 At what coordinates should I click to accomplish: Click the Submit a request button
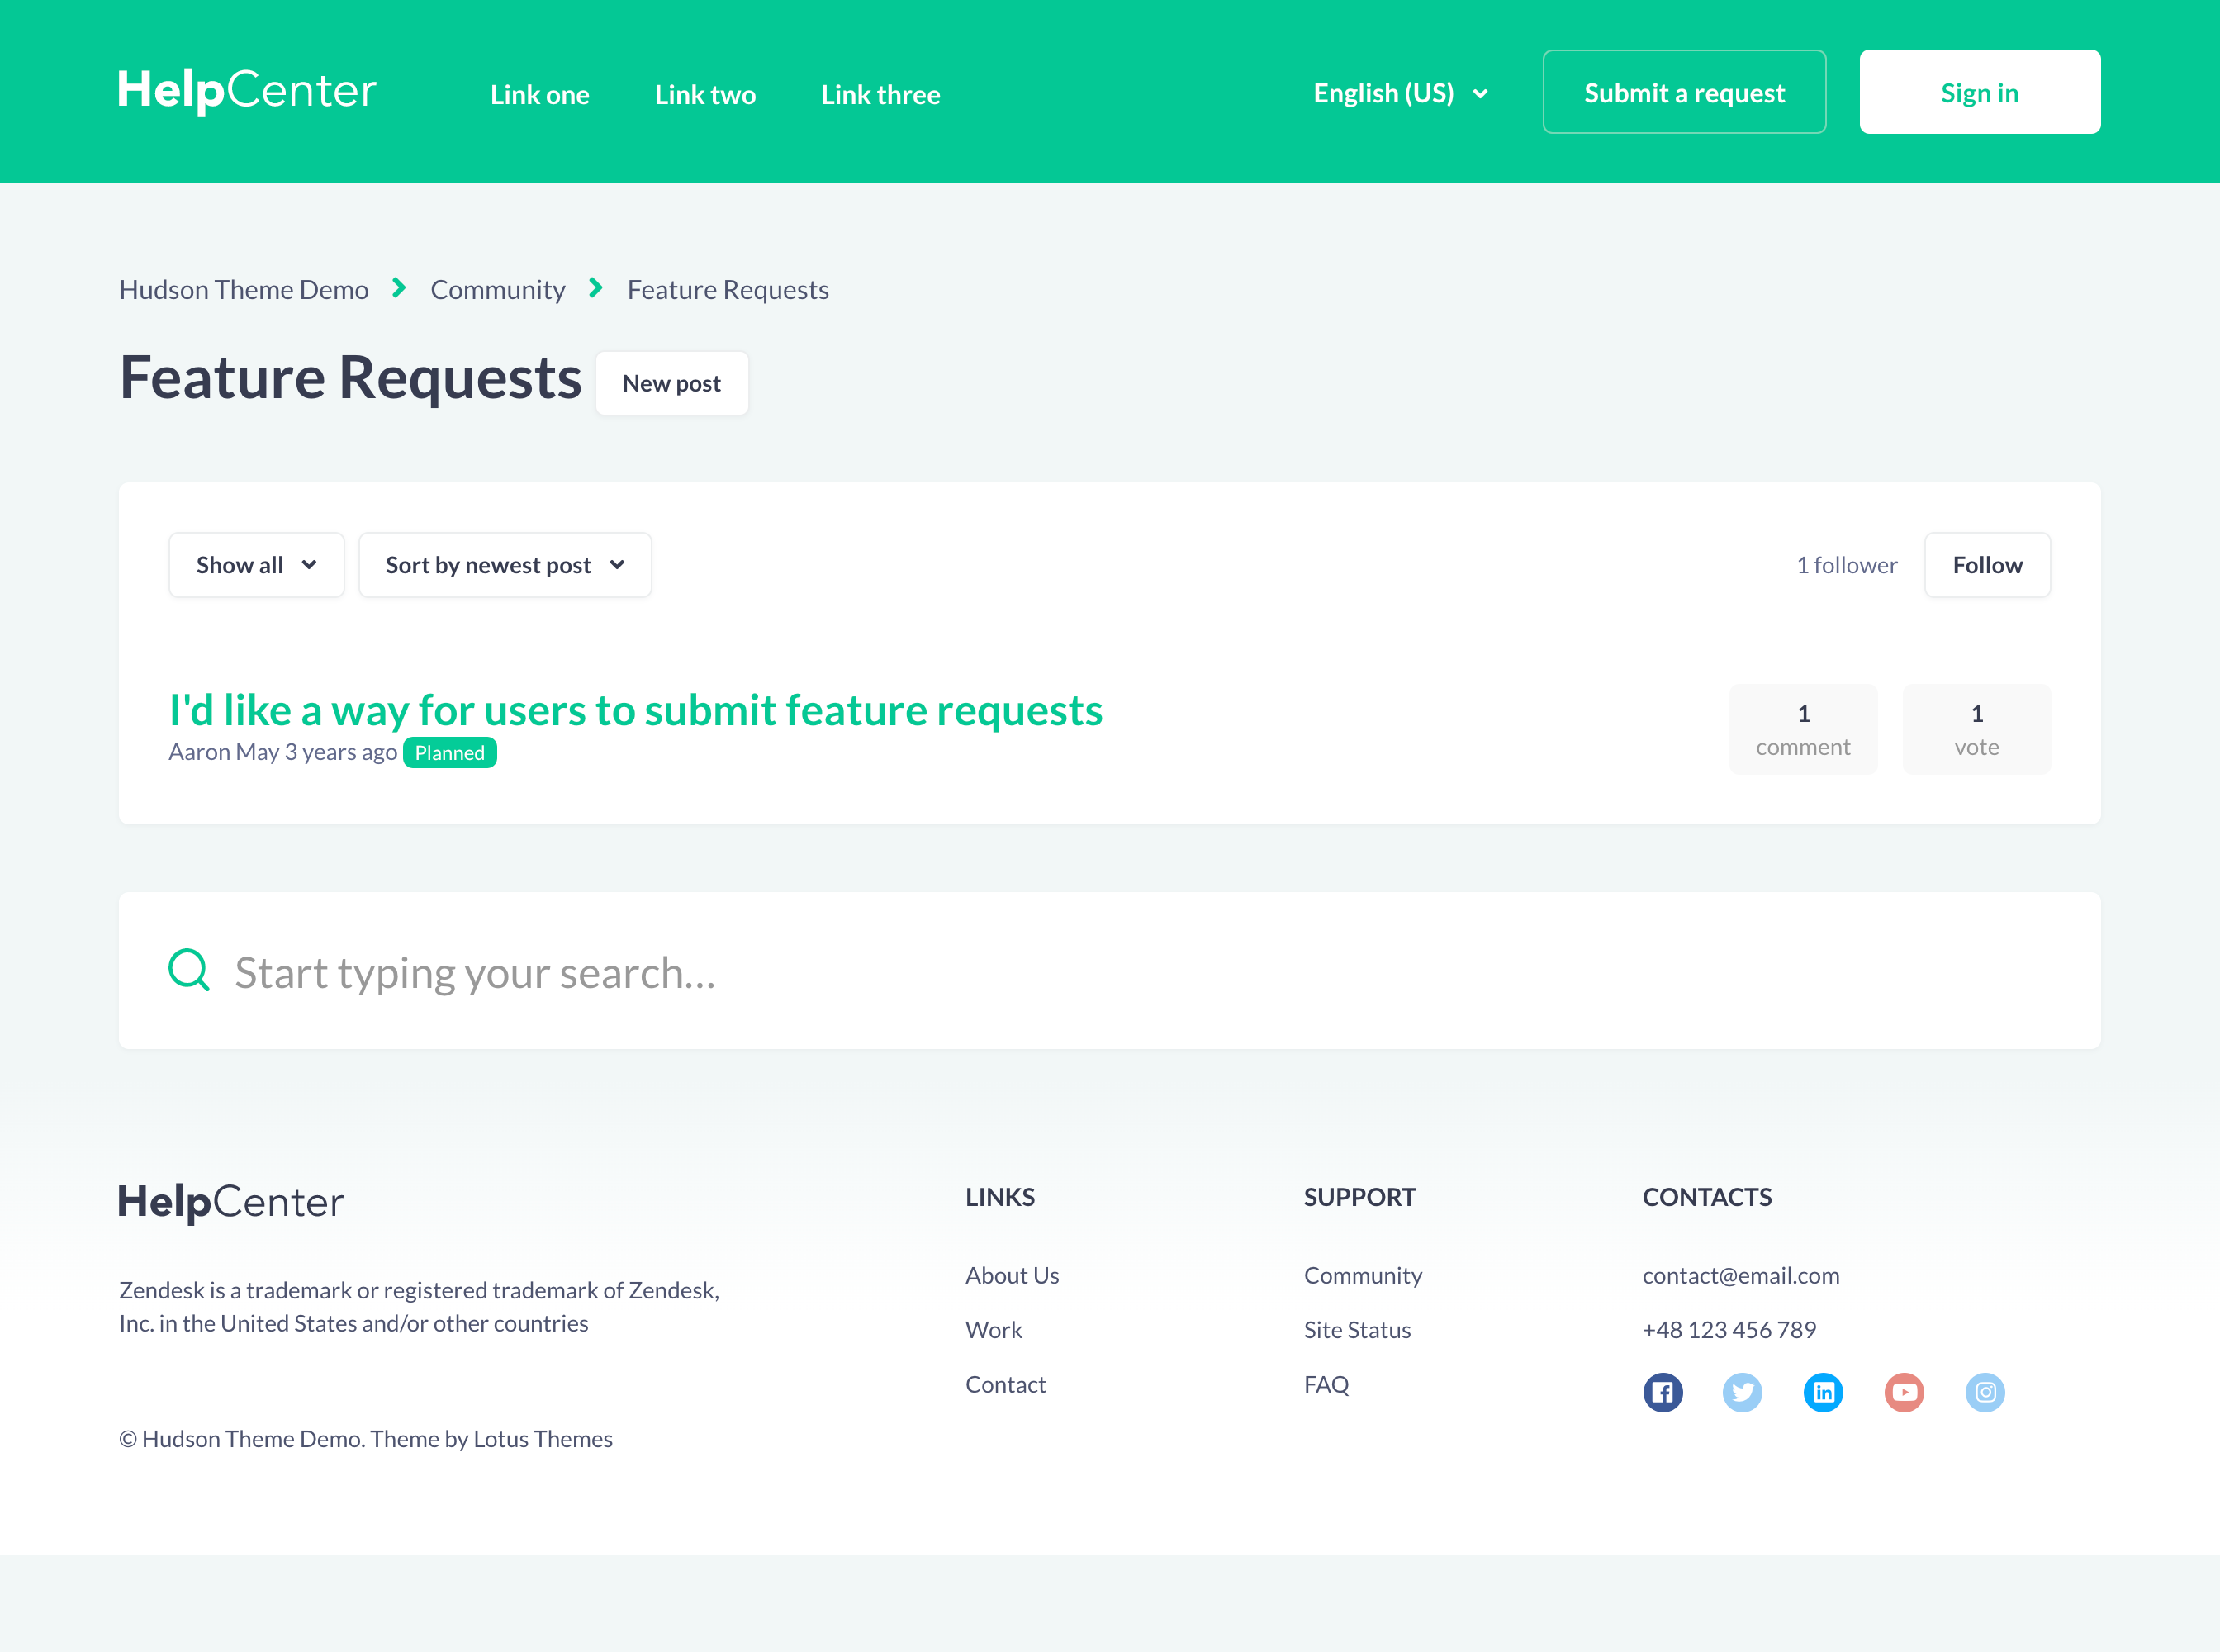coord(1684,92)
